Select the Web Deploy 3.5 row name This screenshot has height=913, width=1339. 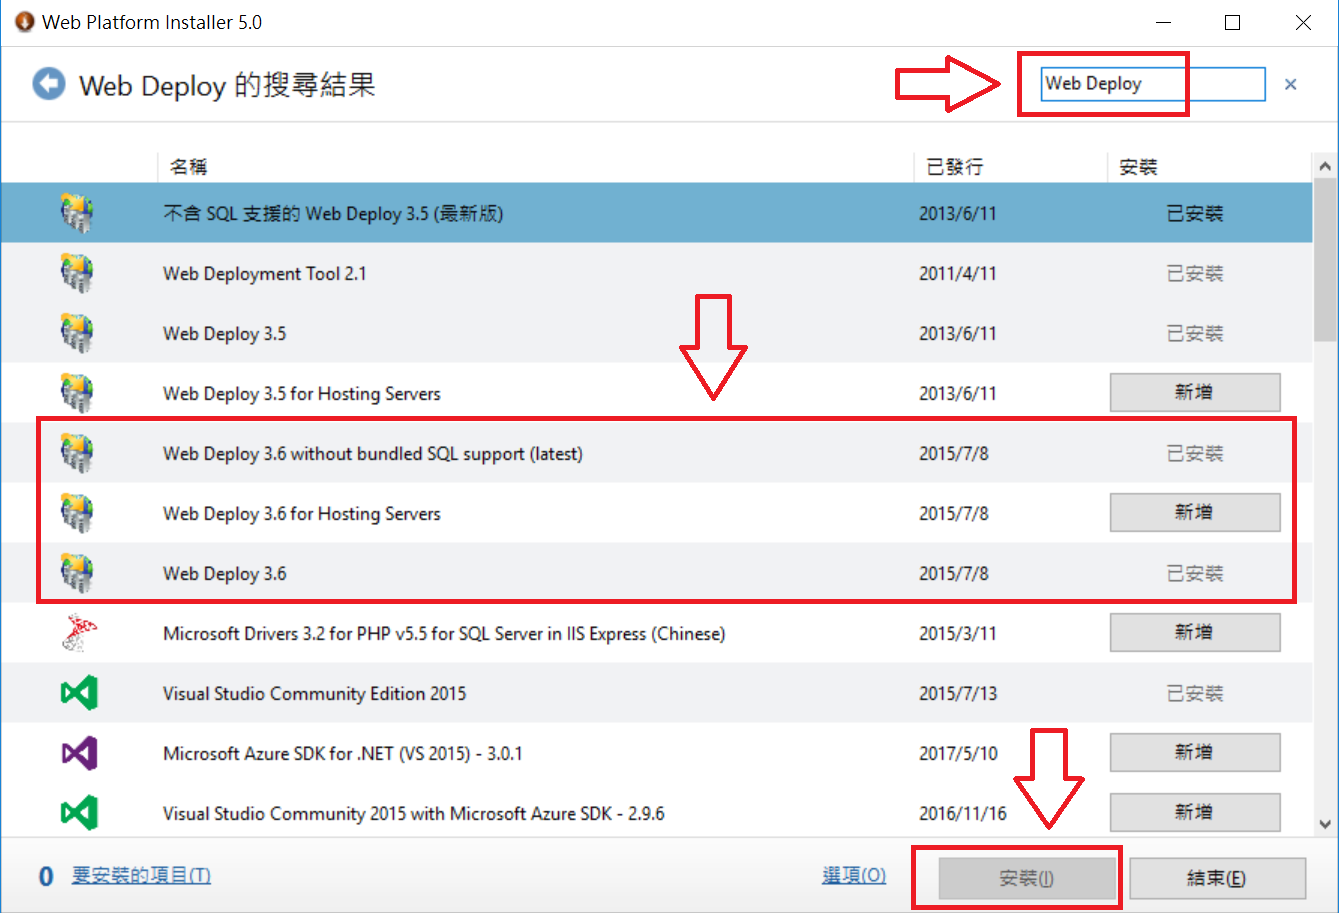pyautogui.click(x=224, y=333)
